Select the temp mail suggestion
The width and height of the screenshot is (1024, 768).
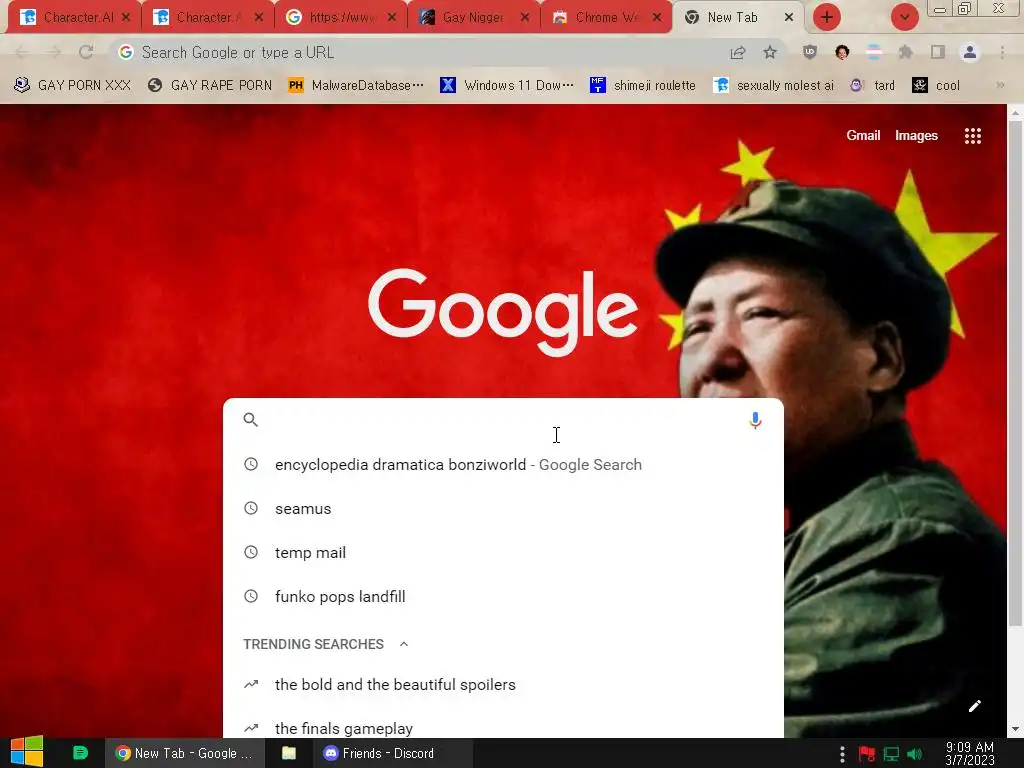tap(503, 552)
